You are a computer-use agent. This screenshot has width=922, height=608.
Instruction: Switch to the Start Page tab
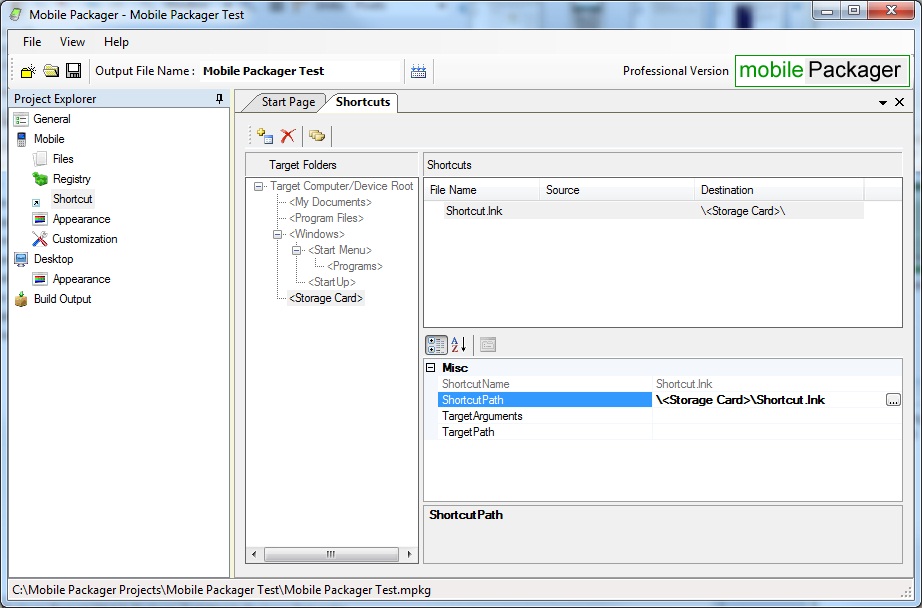pyautogui.click(x=288, y=102)
